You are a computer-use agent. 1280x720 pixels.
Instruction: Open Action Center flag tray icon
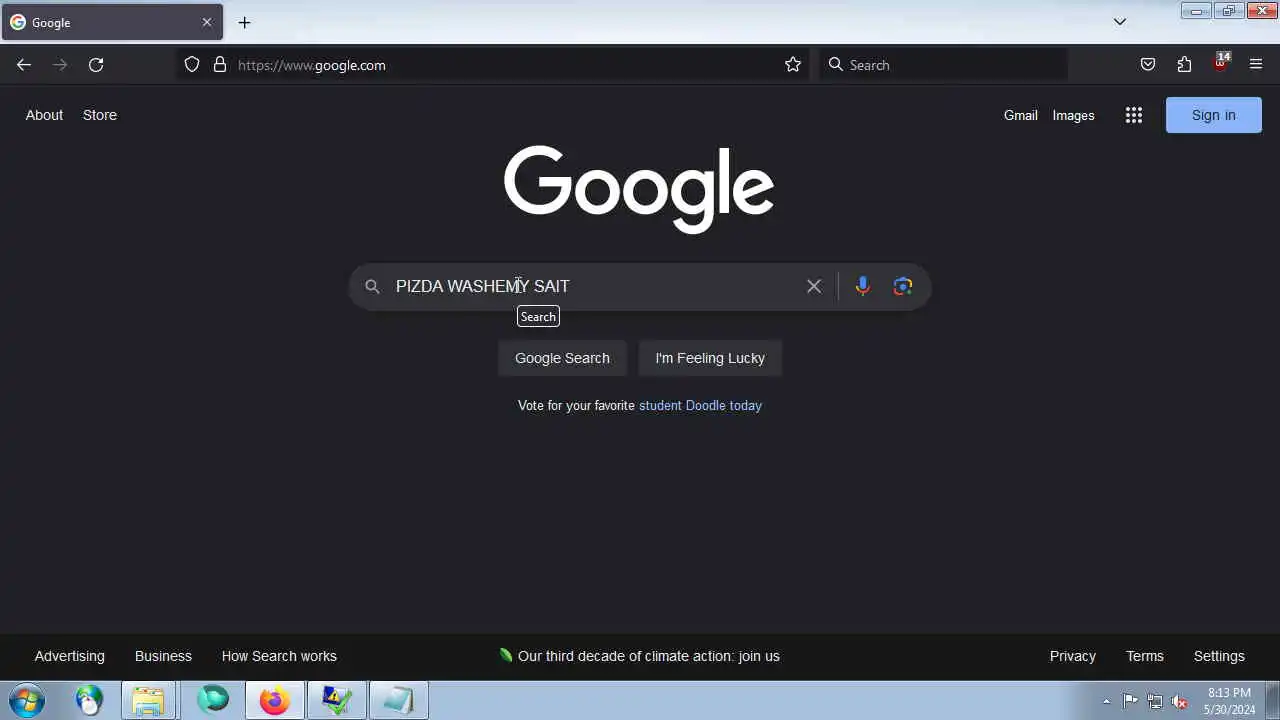pos(1131,701)
